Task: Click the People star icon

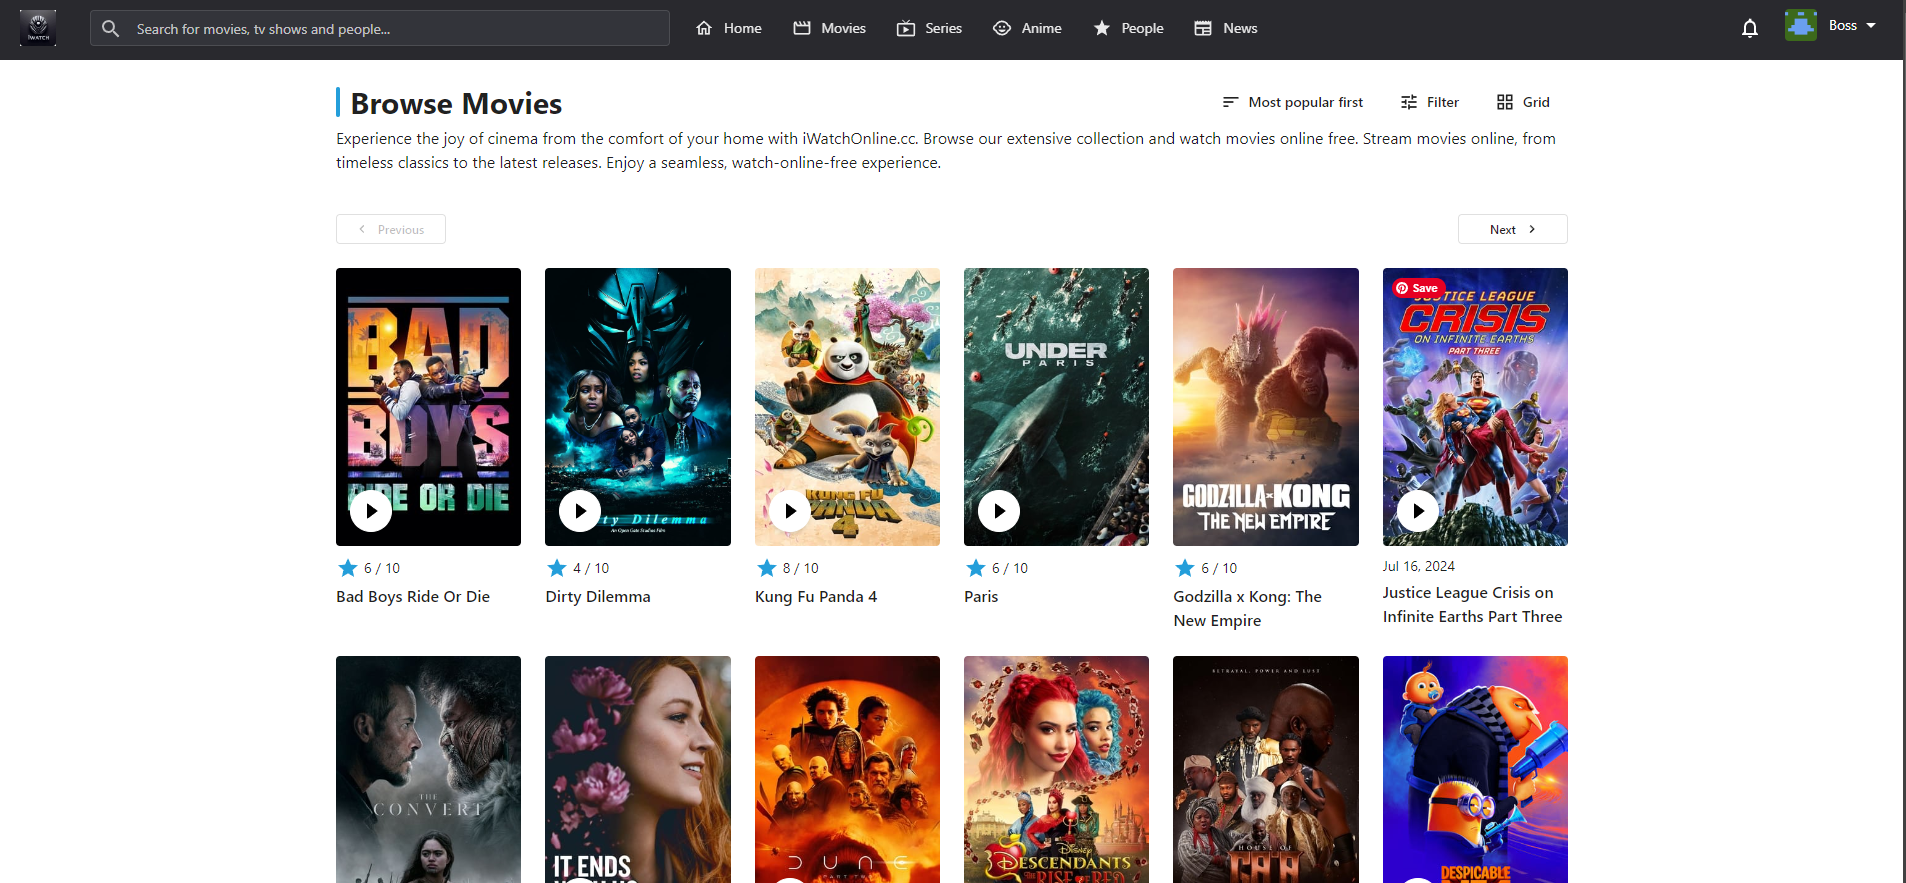Action: point(1102,28)
